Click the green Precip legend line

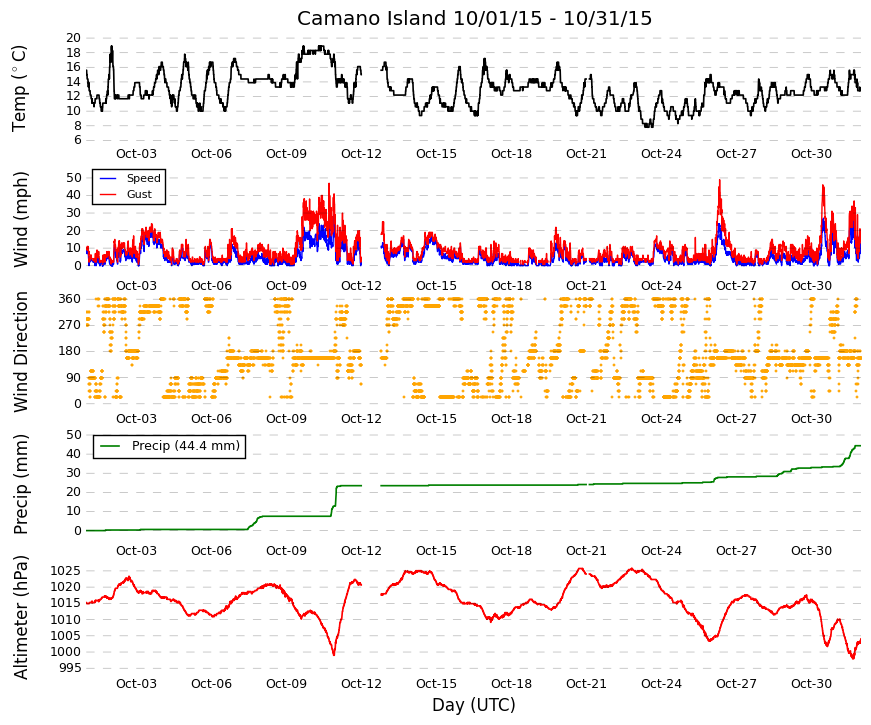[109, 446]
